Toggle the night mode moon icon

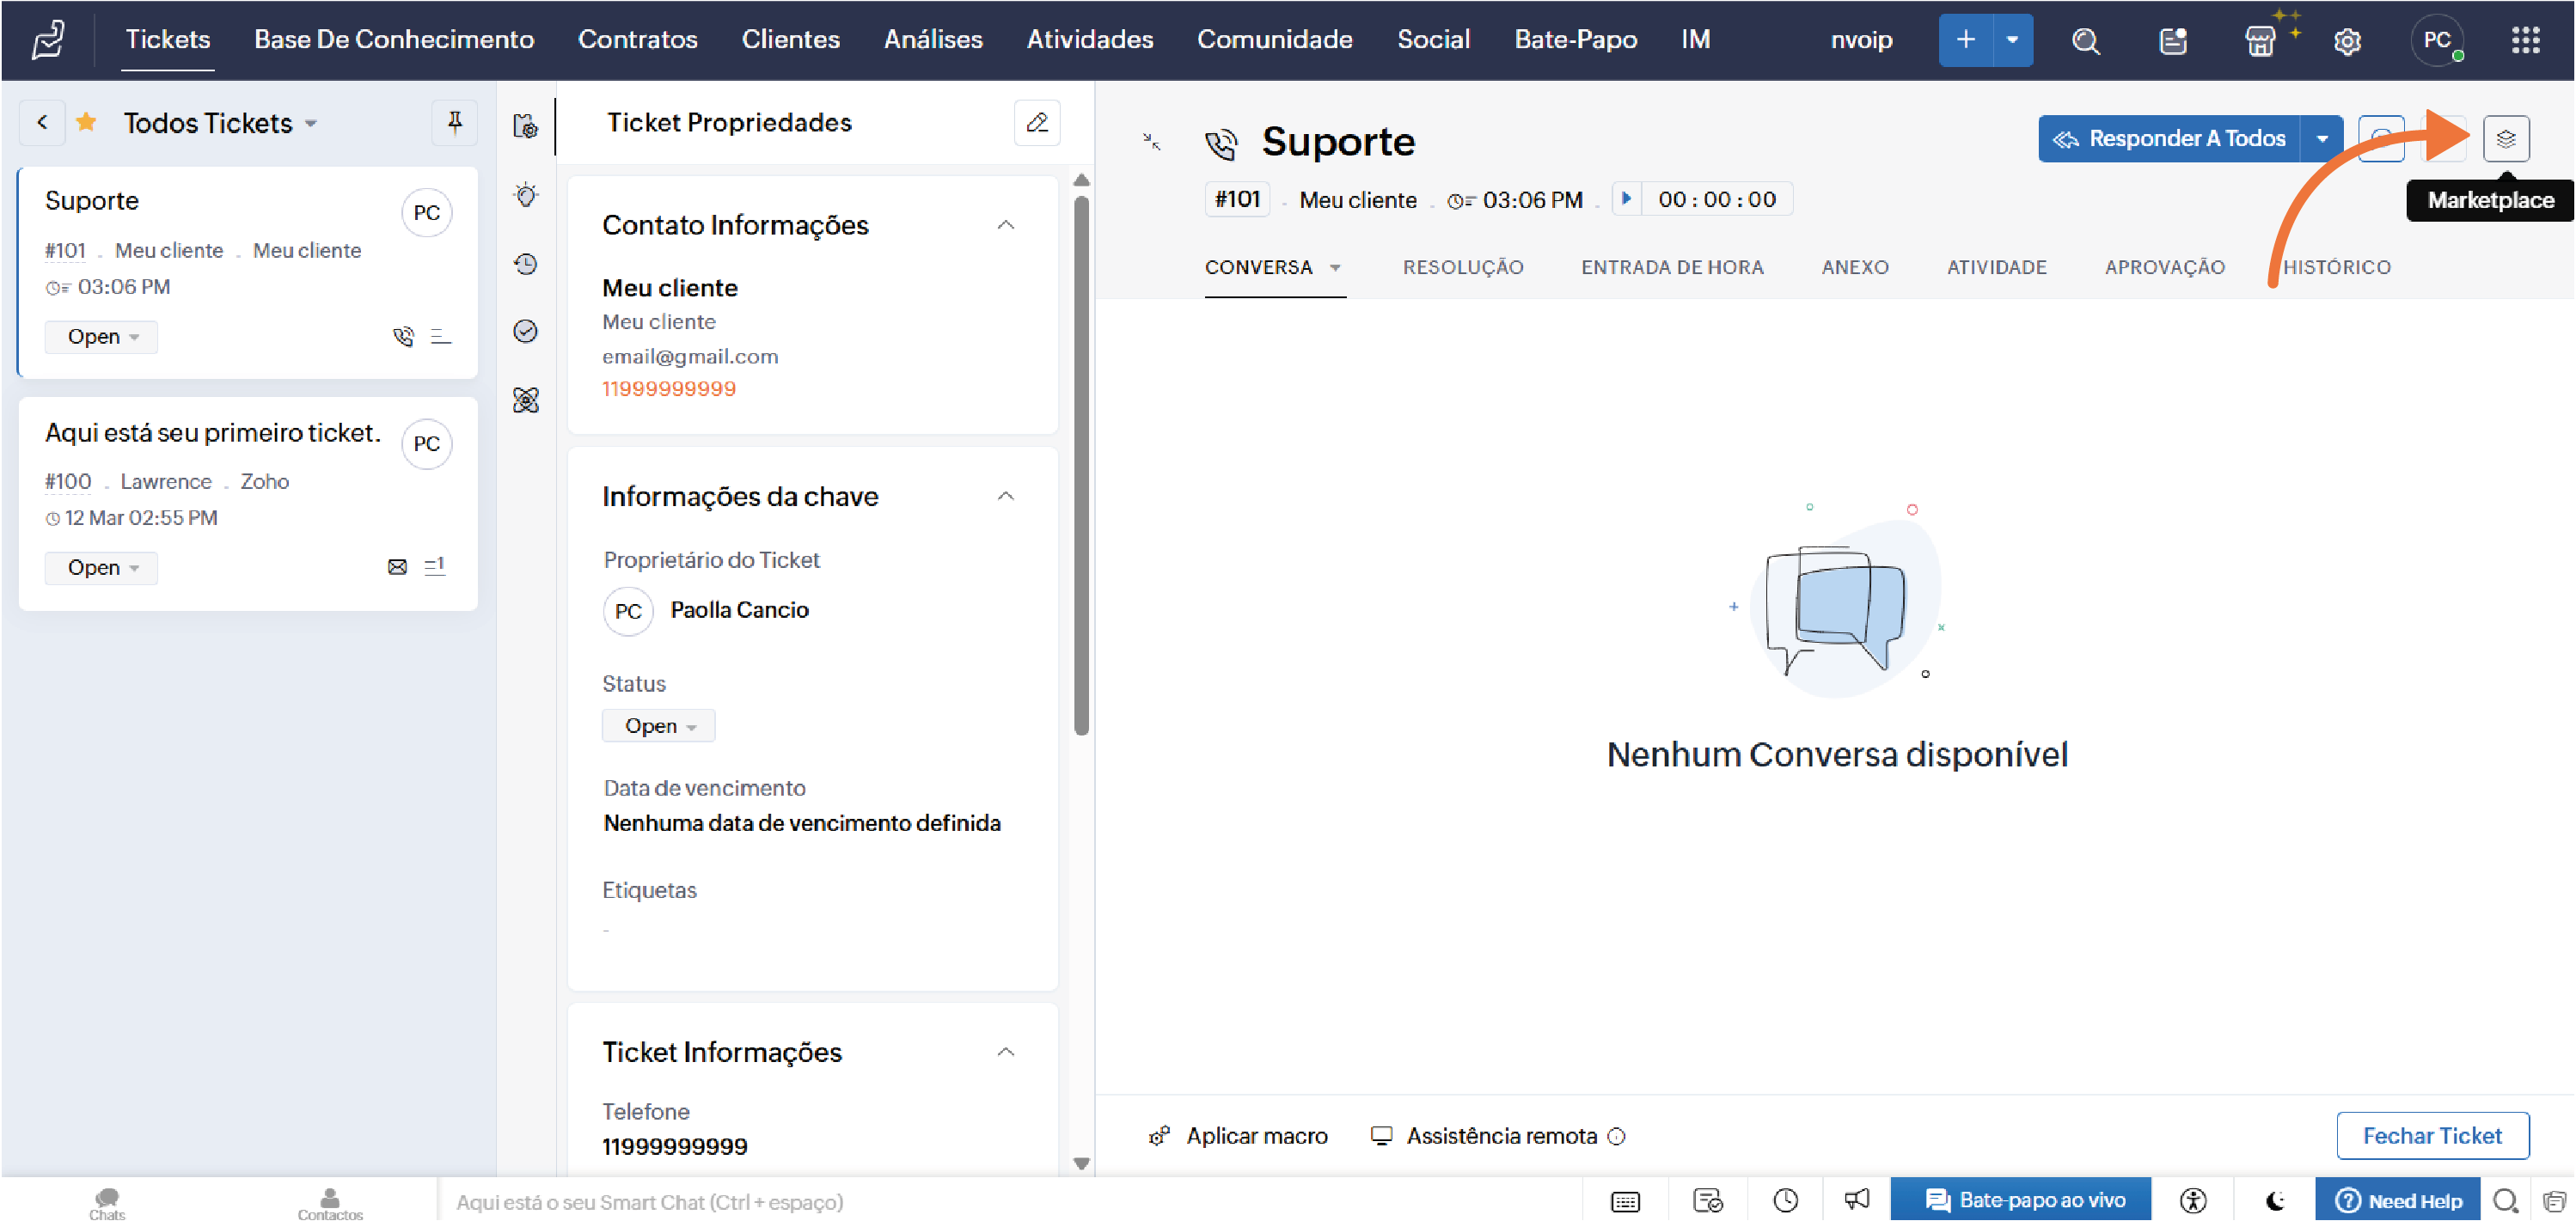[x=2275, y=1200]
